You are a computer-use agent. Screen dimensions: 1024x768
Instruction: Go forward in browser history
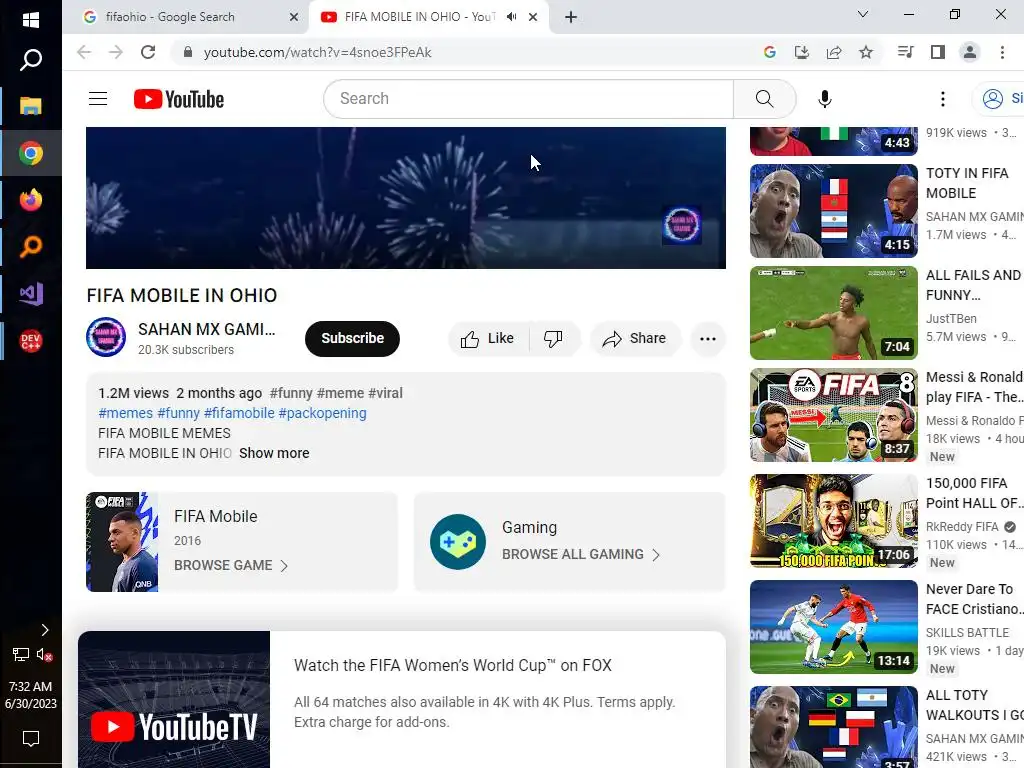[116, 52]
